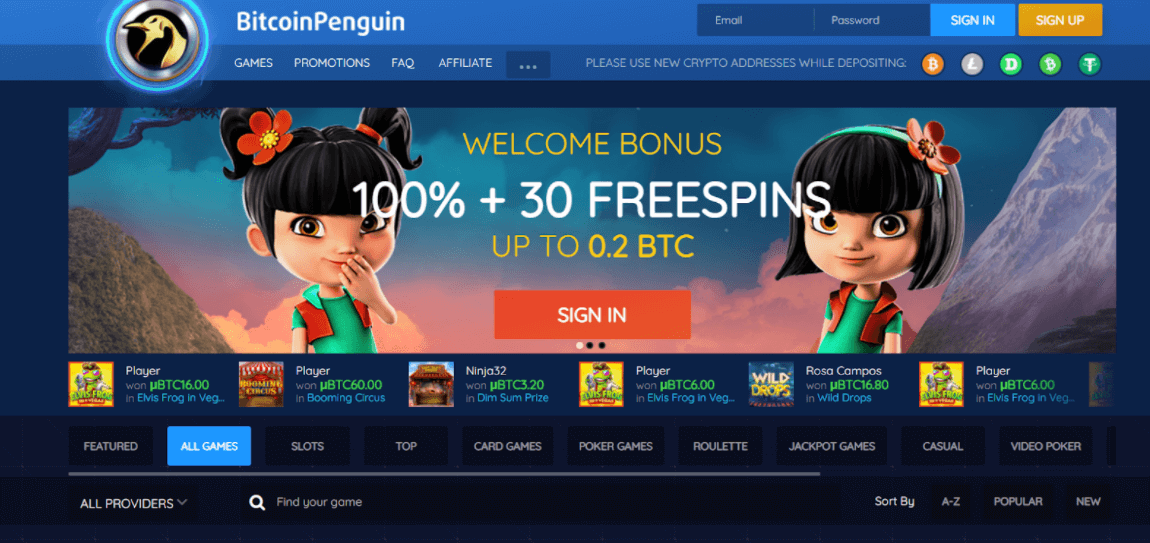Viewport: 1150px width, 543px height.
Task: Click the BitcoinPenguin penguin logo
Action: pos(157,40)
